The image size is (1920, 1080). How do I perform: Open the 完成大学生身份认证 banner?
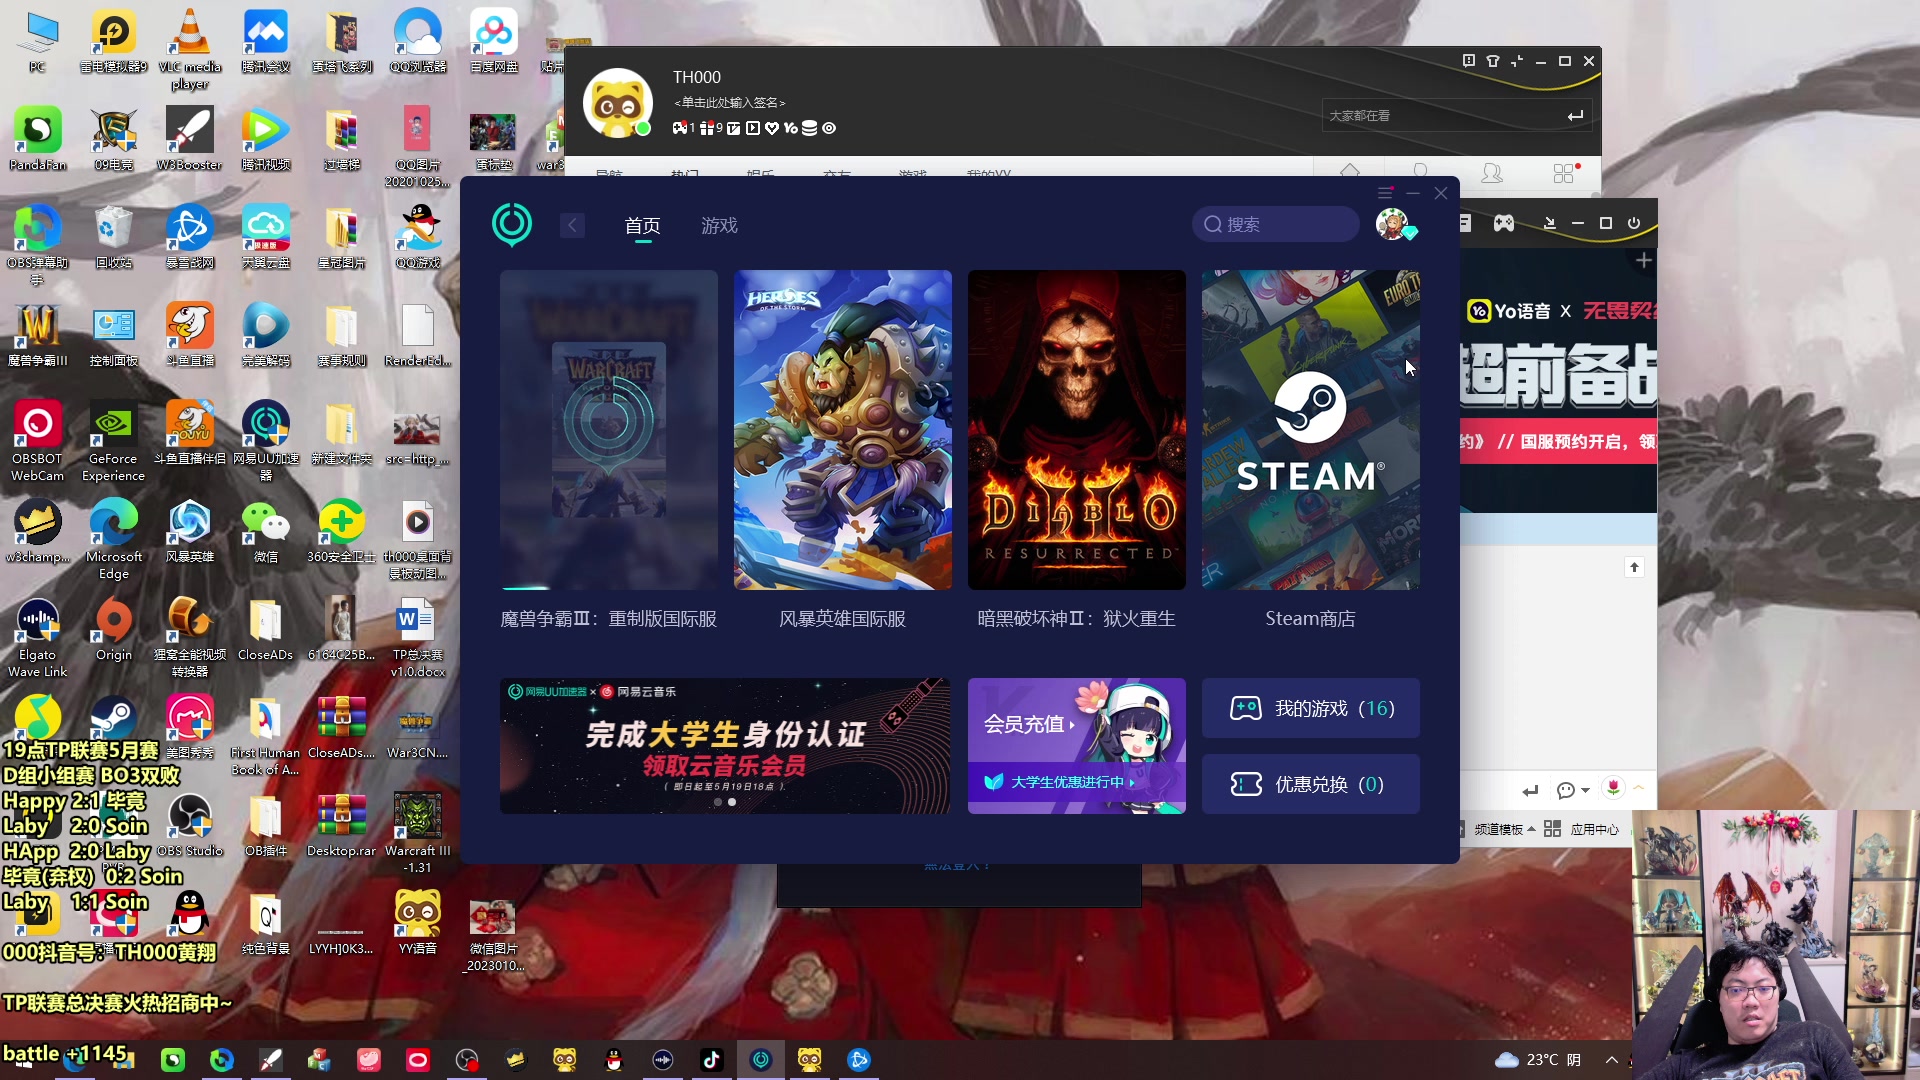click(x=725, y=746)
